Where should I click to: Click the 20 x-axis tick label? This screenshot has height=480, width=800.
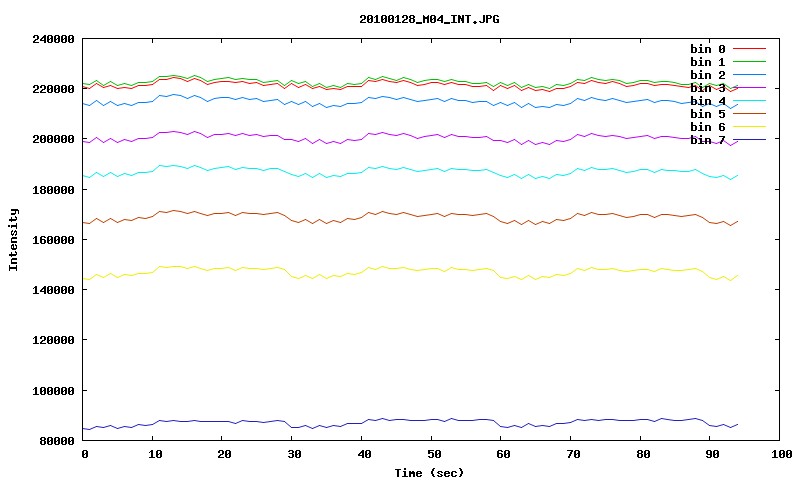[x=224, y=454]
